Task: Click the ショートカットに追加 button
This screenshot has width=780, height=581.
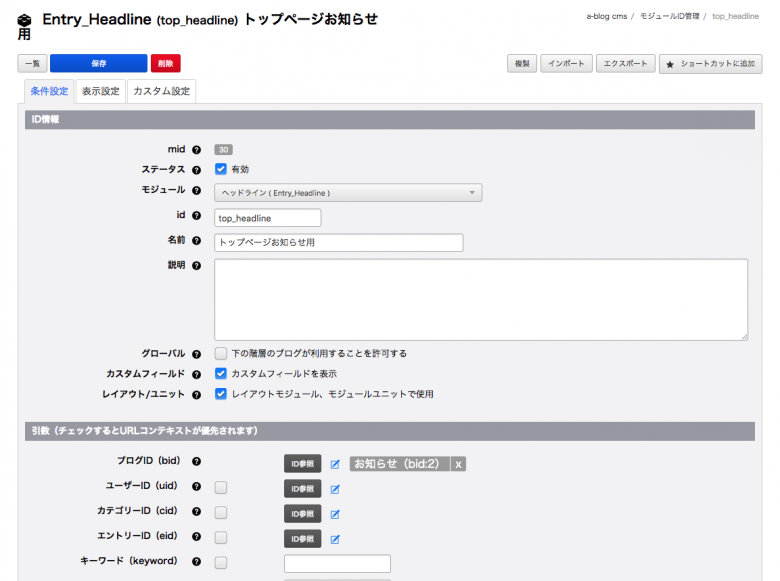Action: point(710,64)
